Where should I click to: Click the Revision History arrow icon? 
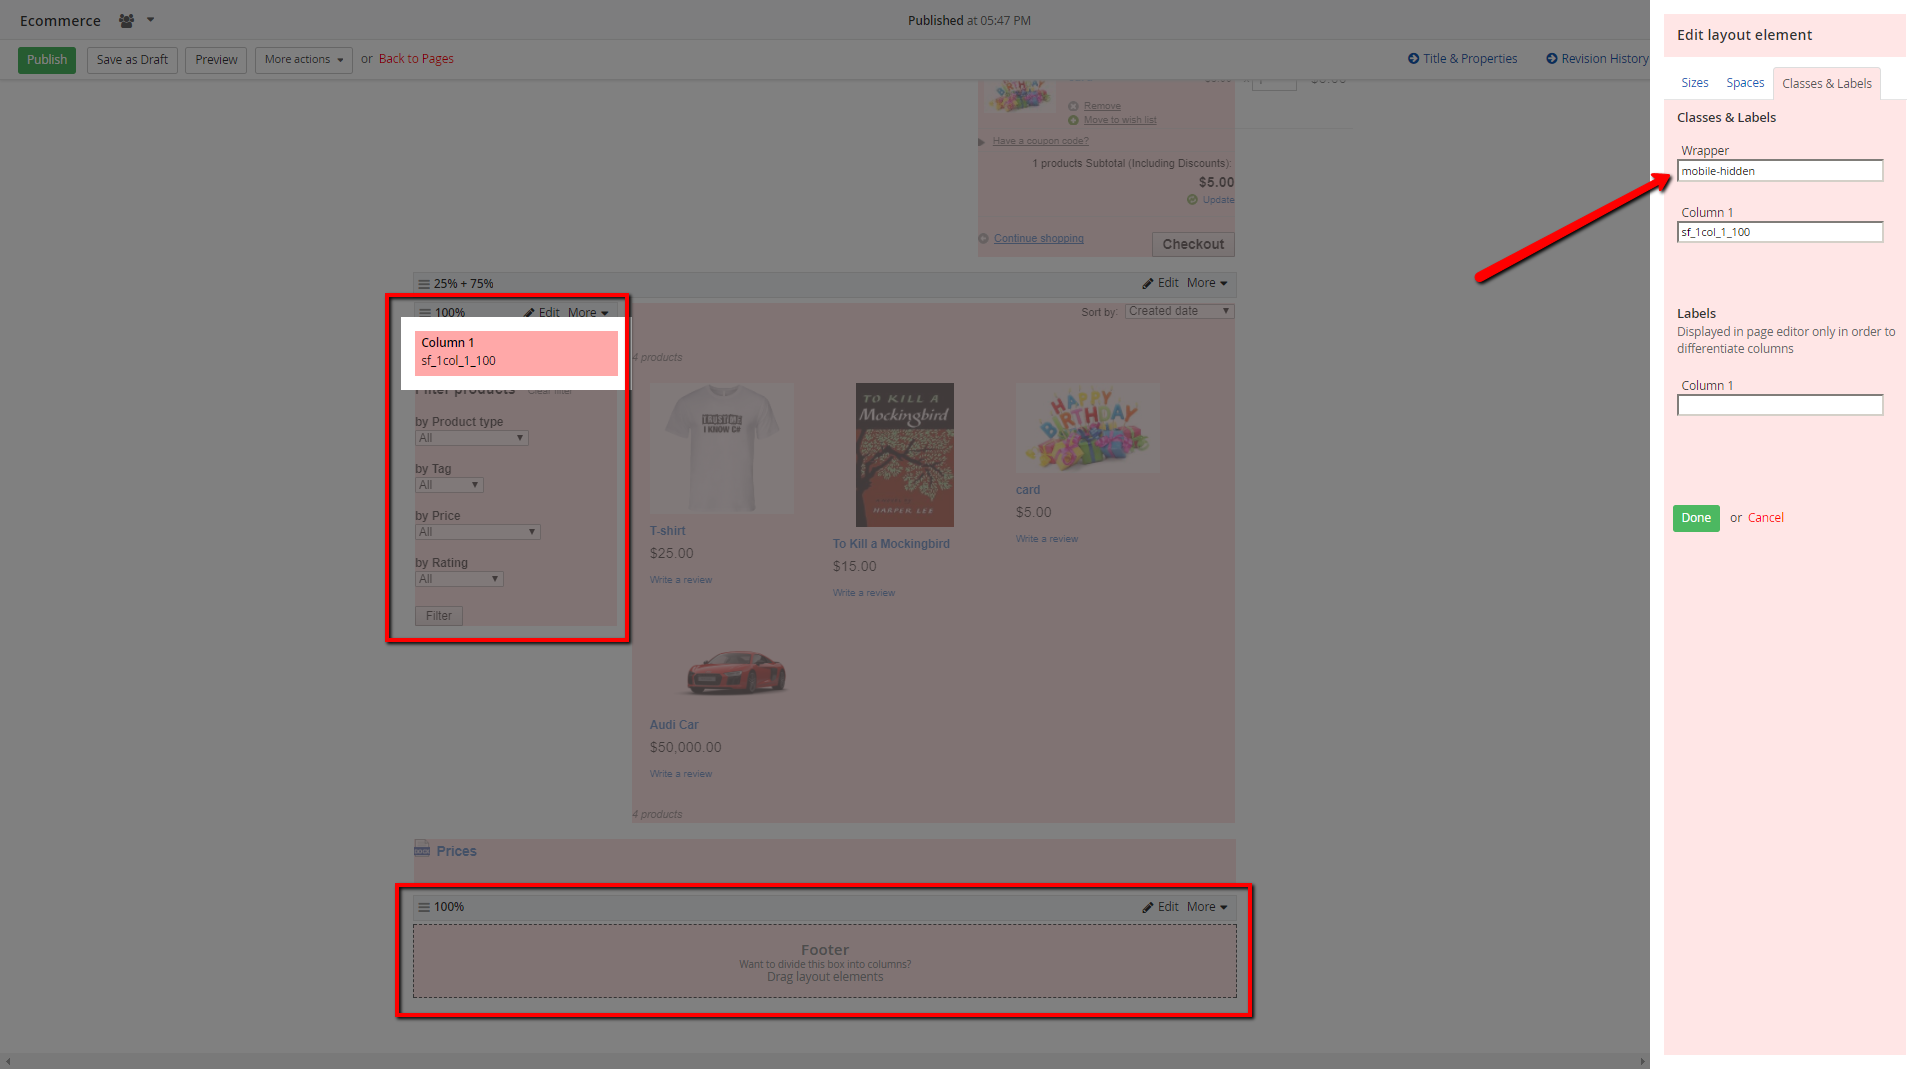pos(1552,59)
